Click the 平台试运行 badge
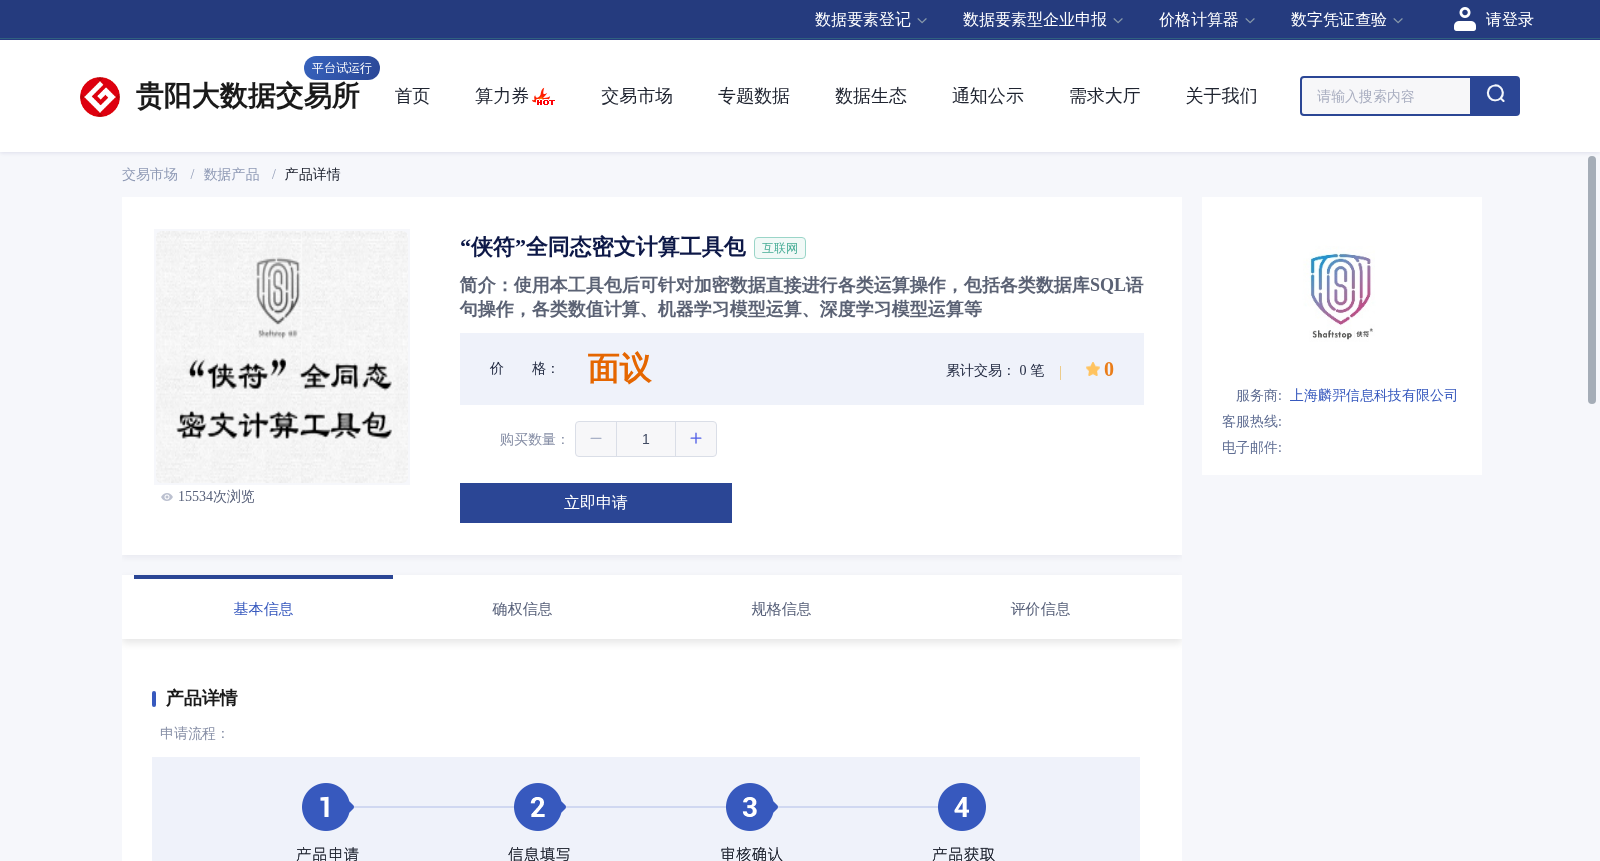This screenshot has height=861, width=1600. 342,68
